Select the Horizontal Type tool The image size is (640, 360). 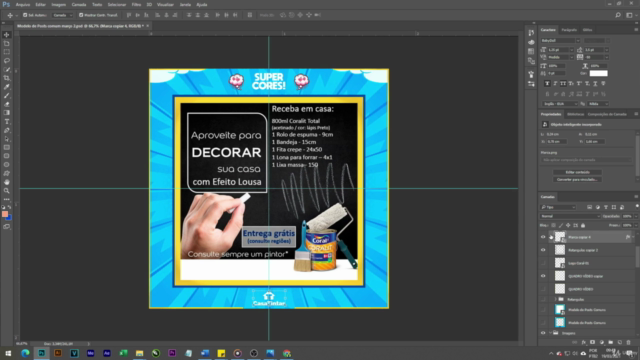point(7,122)
